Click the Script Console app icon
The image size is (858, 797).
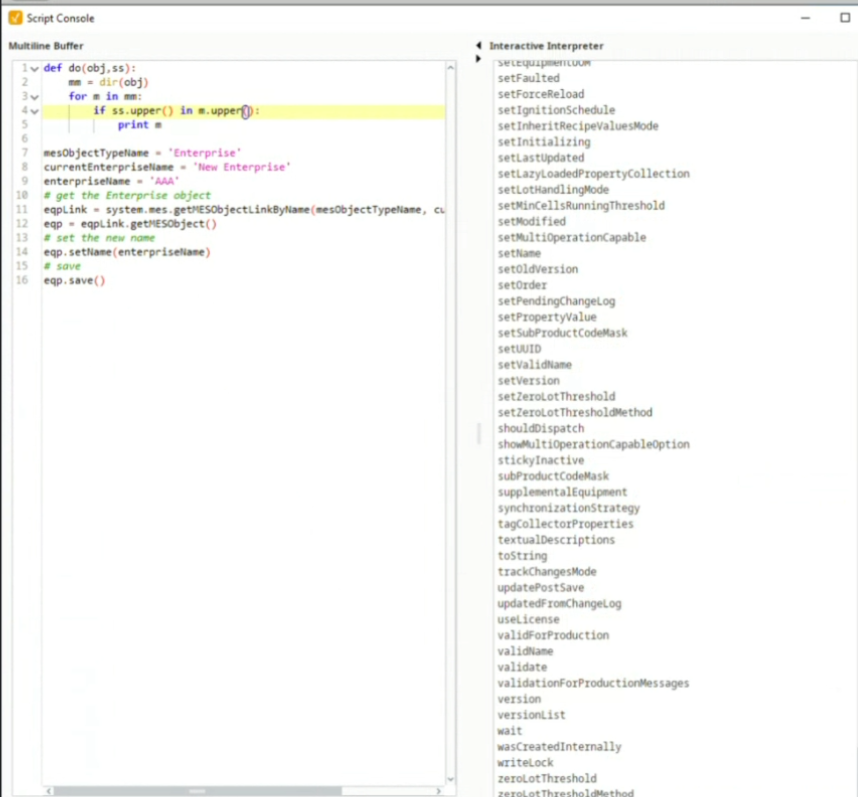point(15,18)
